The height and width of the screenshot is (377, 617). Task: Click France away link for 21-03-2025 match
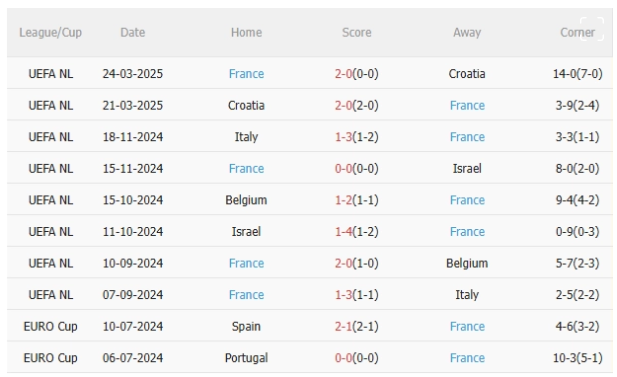tap(467, 105)
